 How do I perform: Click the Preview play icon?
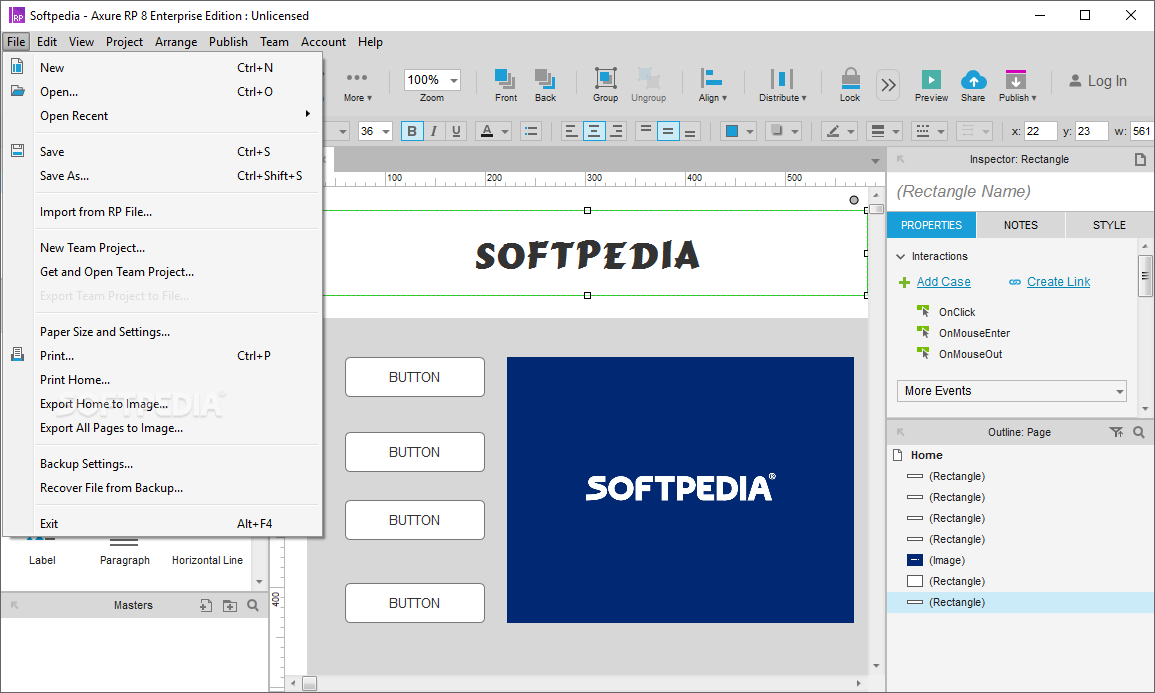(931, 79)
